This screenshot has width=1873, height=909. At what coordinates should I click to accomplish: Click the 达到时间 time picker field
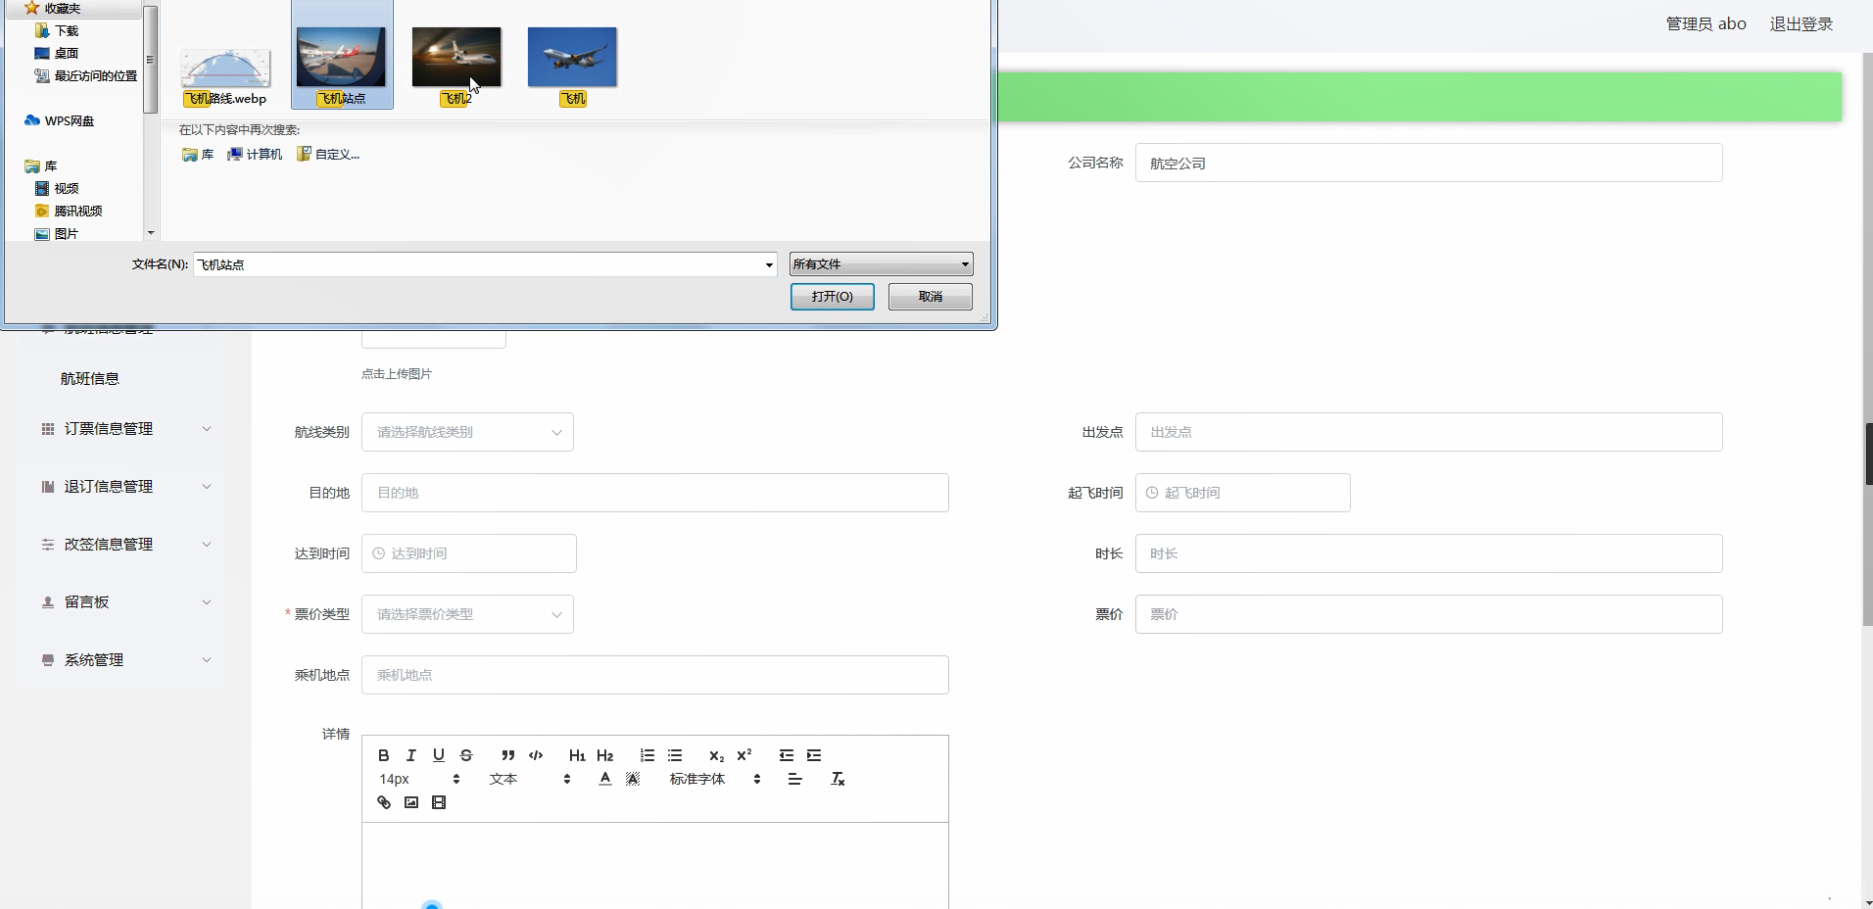pyautogui.click(x=469, y=554)
